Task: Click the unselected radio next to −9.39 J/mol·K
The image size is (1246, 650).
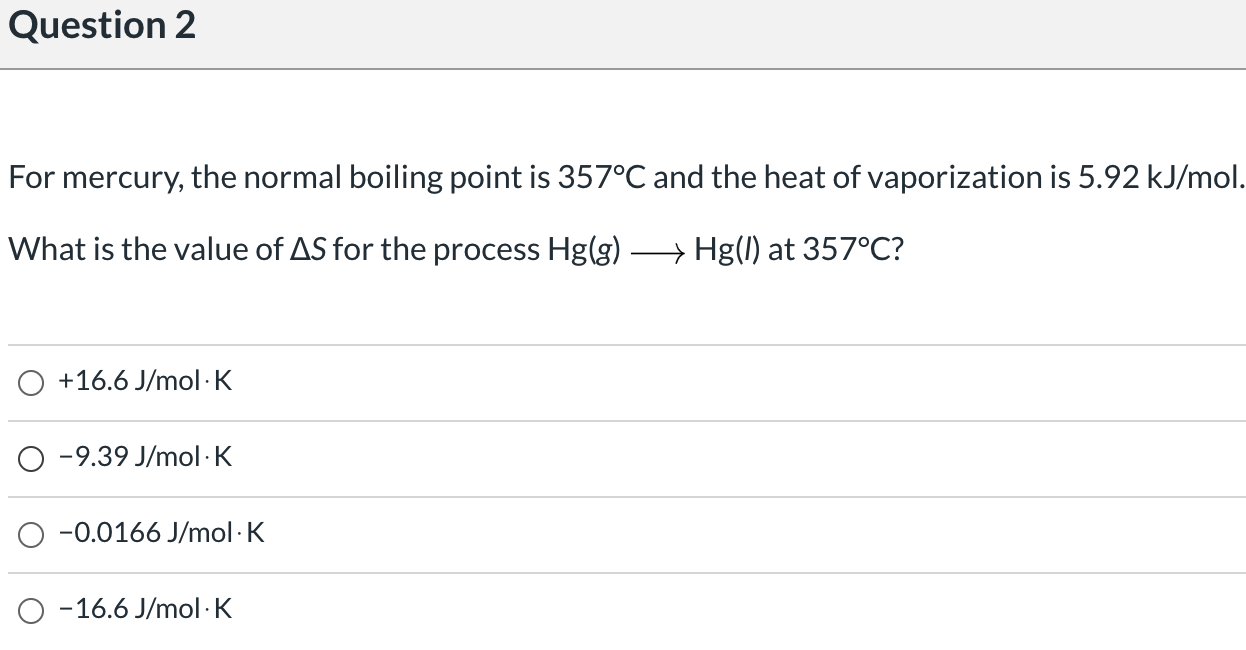Action: [31, 457]
